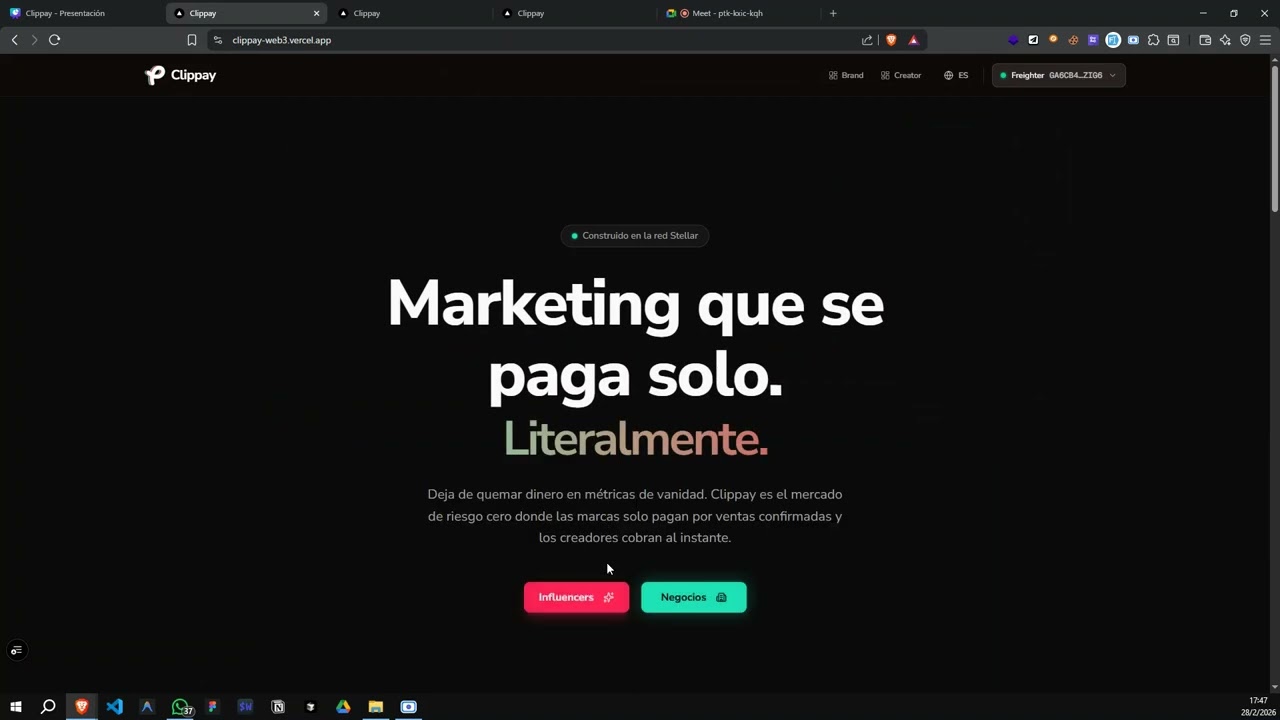The height and width of the screenshot is (720, 1280).
Task: Open the ES language selector
Action: tap(956, 75)
